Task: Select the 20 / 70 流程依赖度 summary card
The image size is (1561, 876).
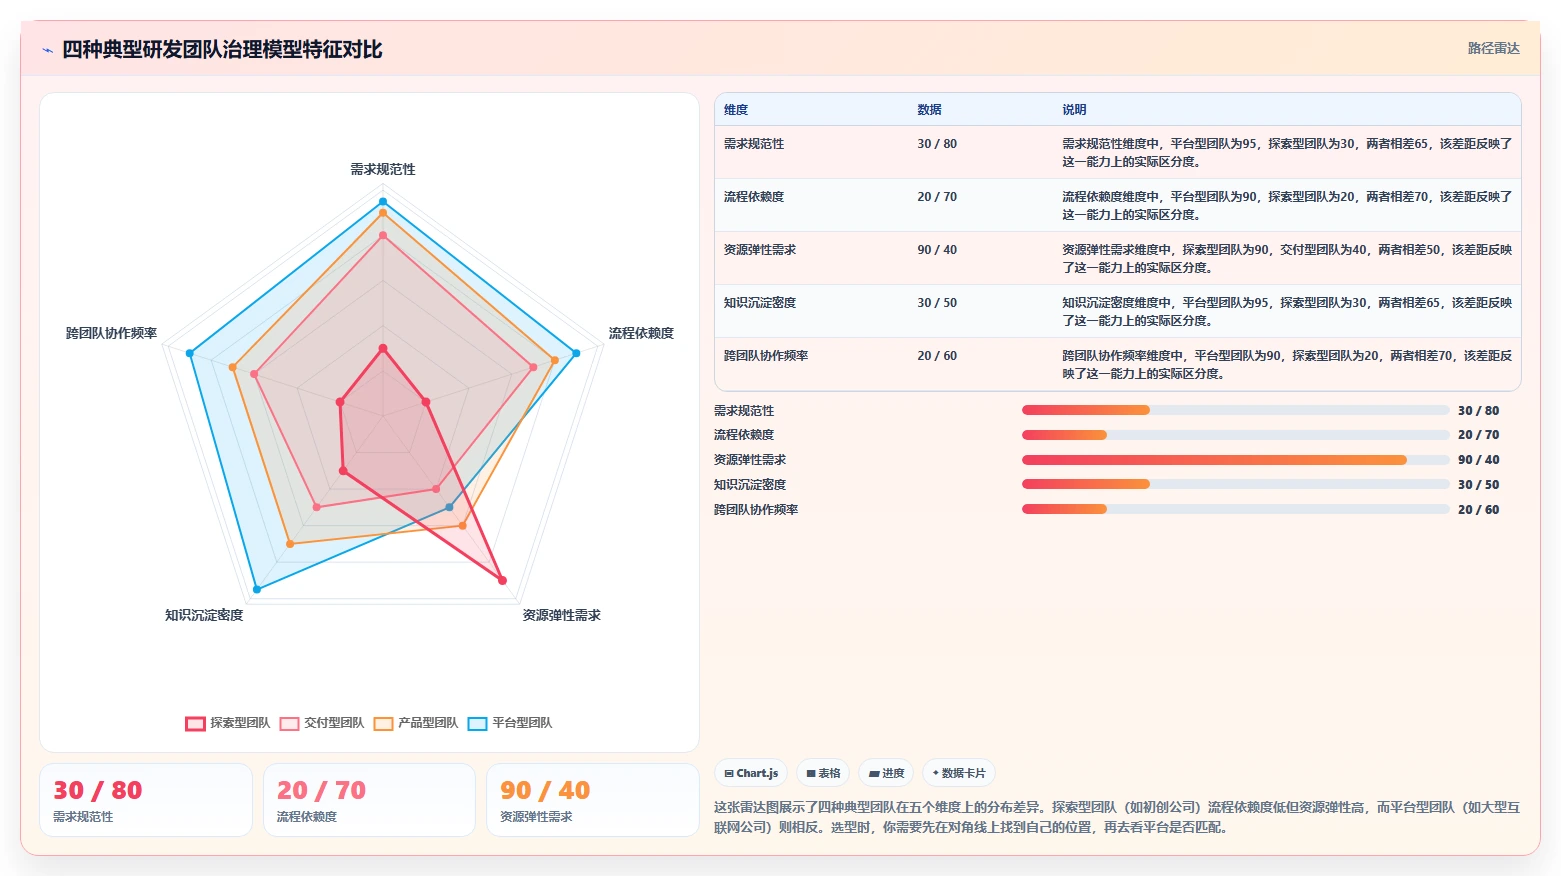Action: (x=369, y=800)
